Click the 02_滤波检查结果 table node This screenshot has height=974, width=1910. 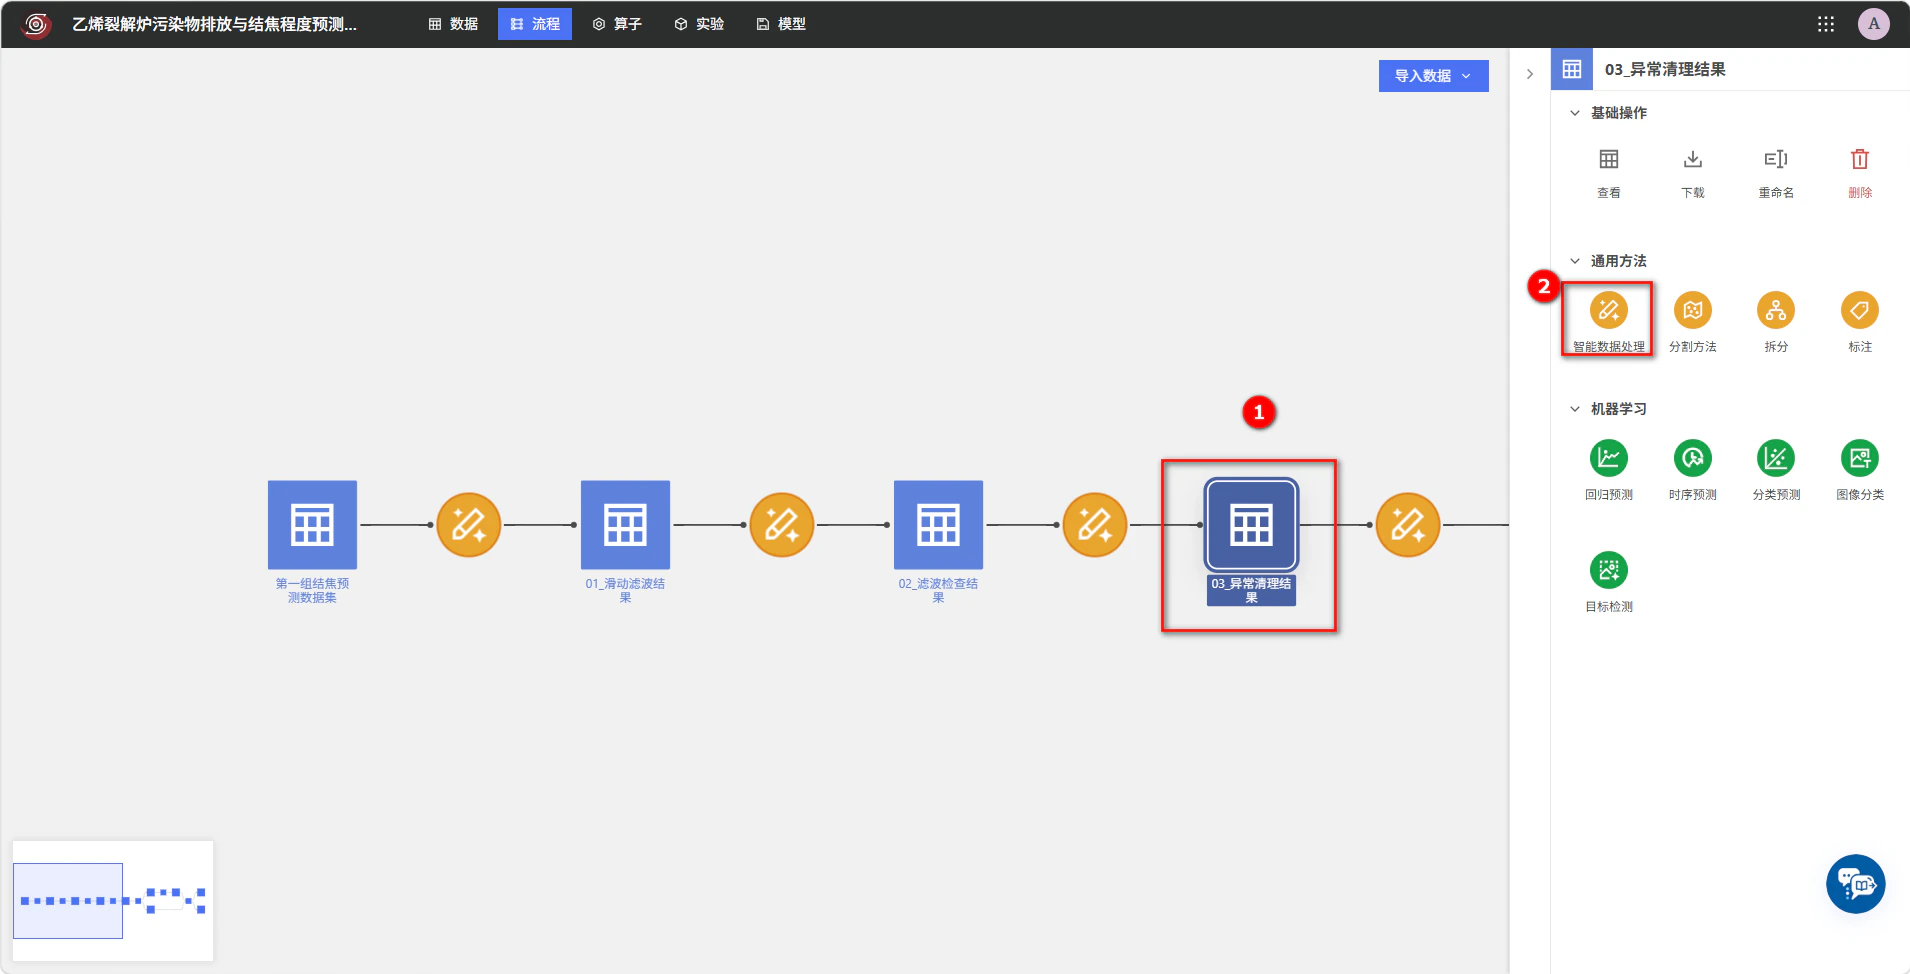click(x=938, y=525)
